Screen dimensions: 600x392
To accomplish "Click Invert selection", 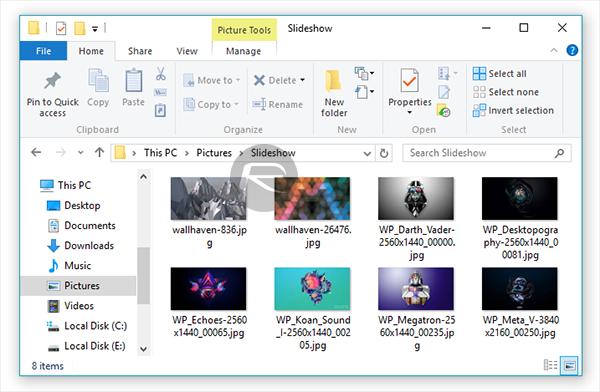I will tap(513, 111).
